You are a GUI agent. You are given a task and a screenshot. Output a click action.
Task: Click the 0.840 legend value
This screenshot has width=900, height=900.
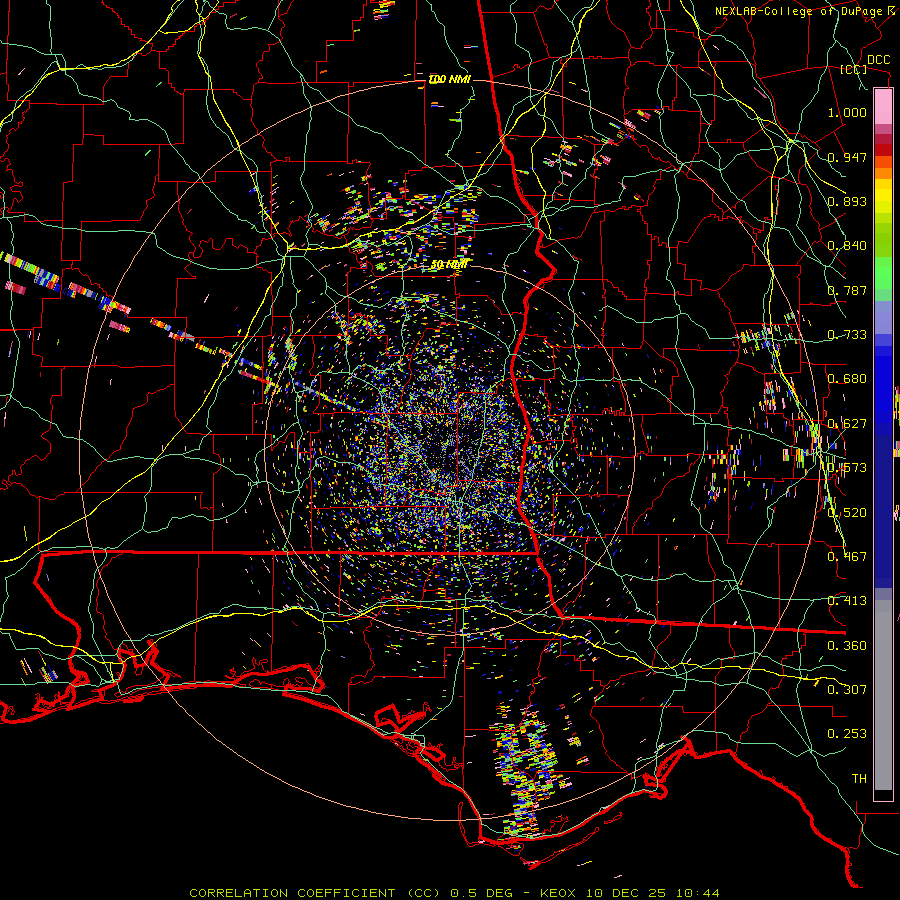[x=847, y=246]
